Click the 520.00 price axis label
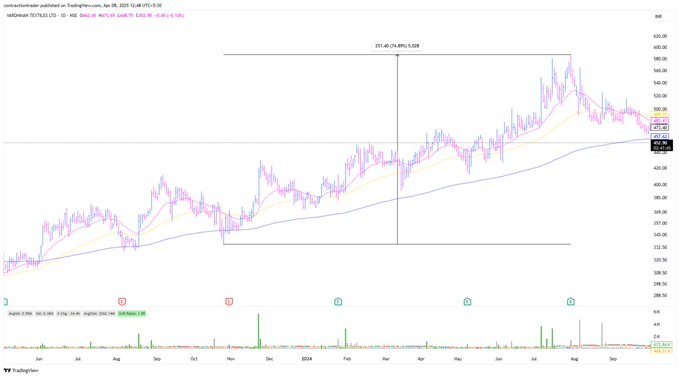Viewport: 680px width, 377px height. coord(660,96)
